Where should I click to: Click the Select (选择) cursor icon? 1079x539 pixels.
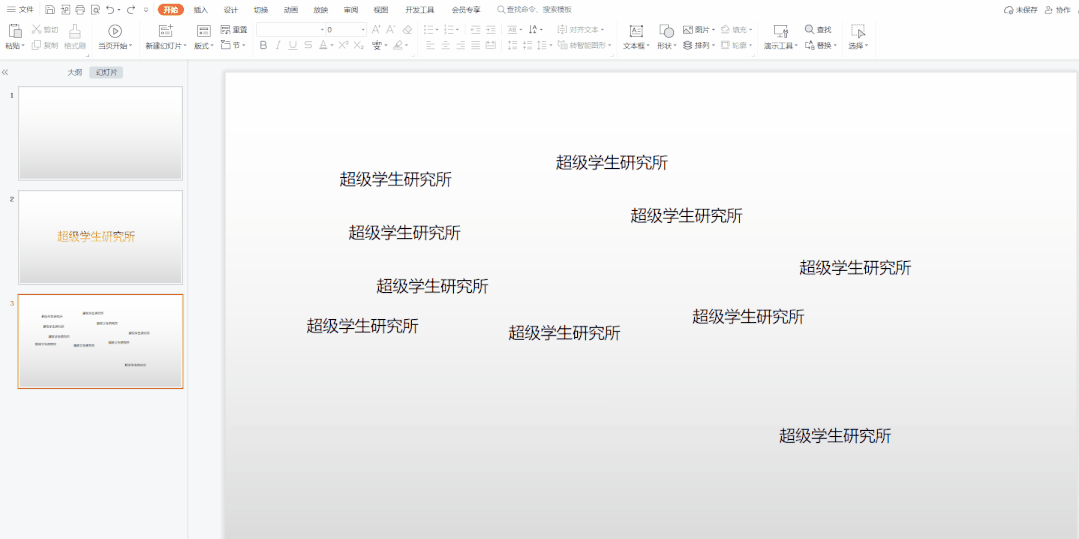(857, 31)
